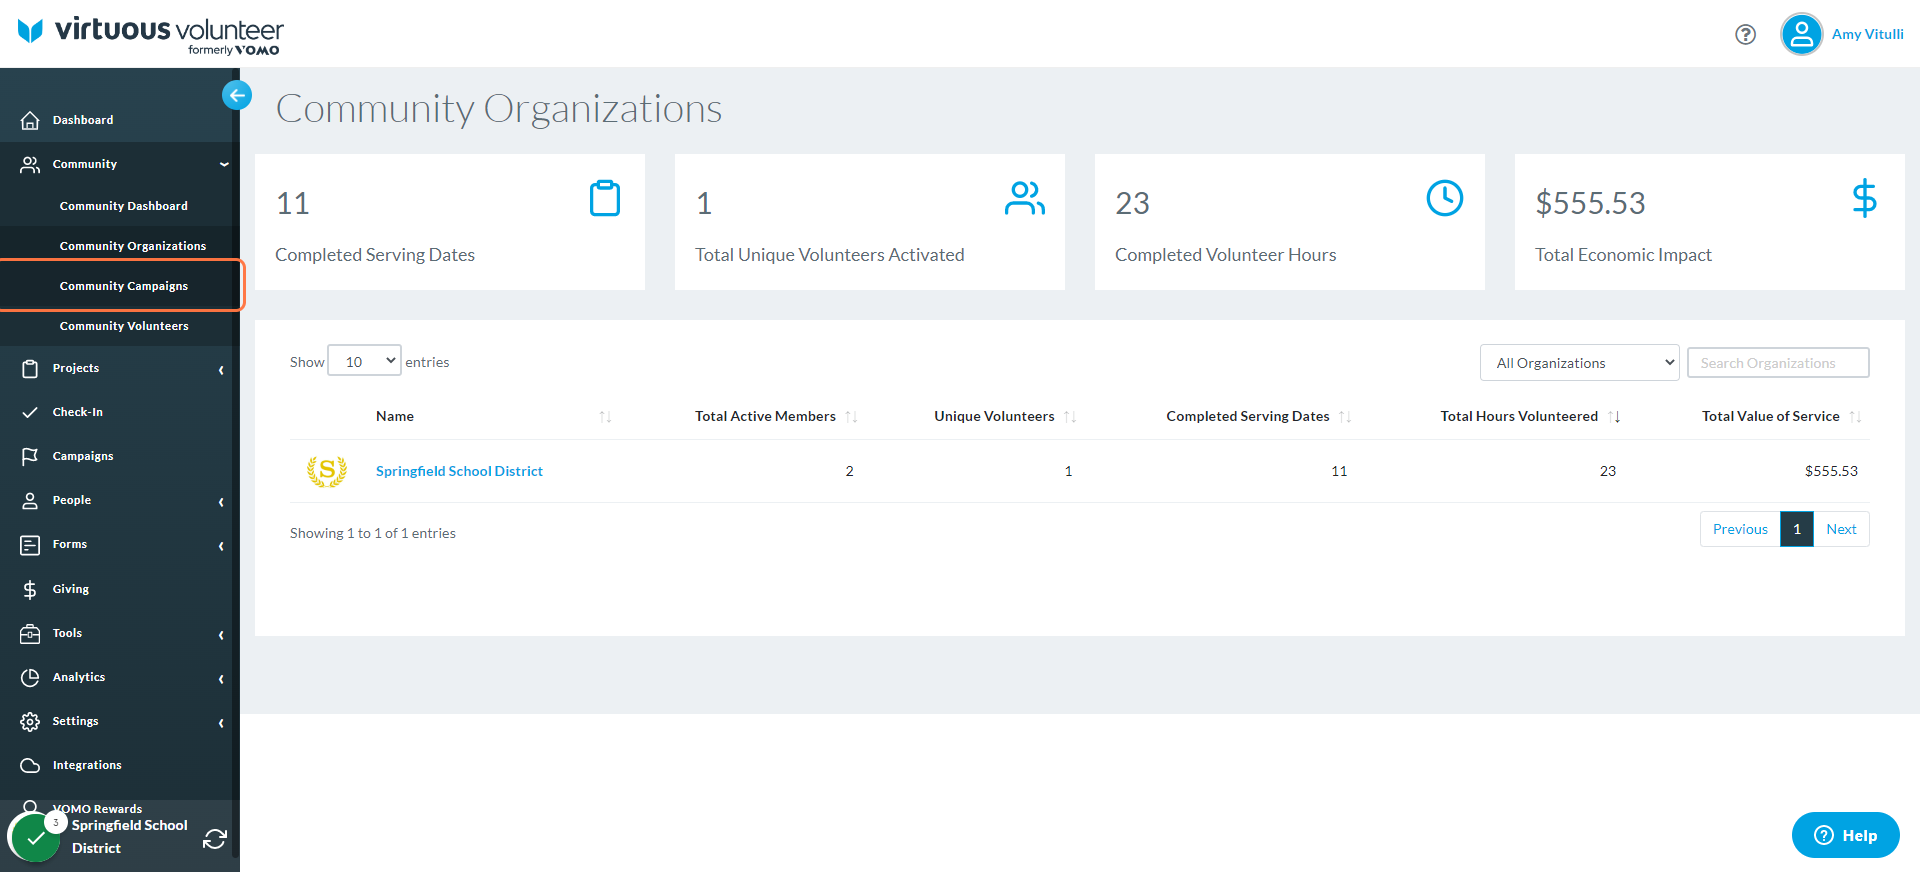Click the People person icon
Viewport: 1920px width, 872px height.
(x=30, y=500)
